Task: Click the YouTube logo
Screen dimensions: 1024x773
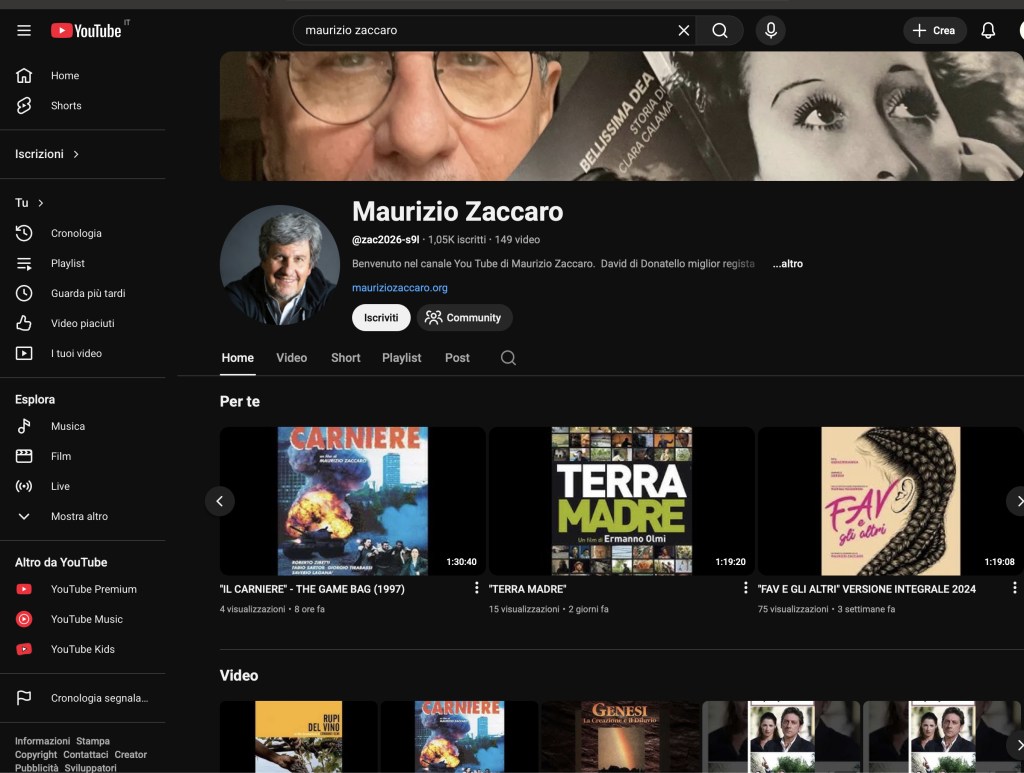Action: point(87,31)
